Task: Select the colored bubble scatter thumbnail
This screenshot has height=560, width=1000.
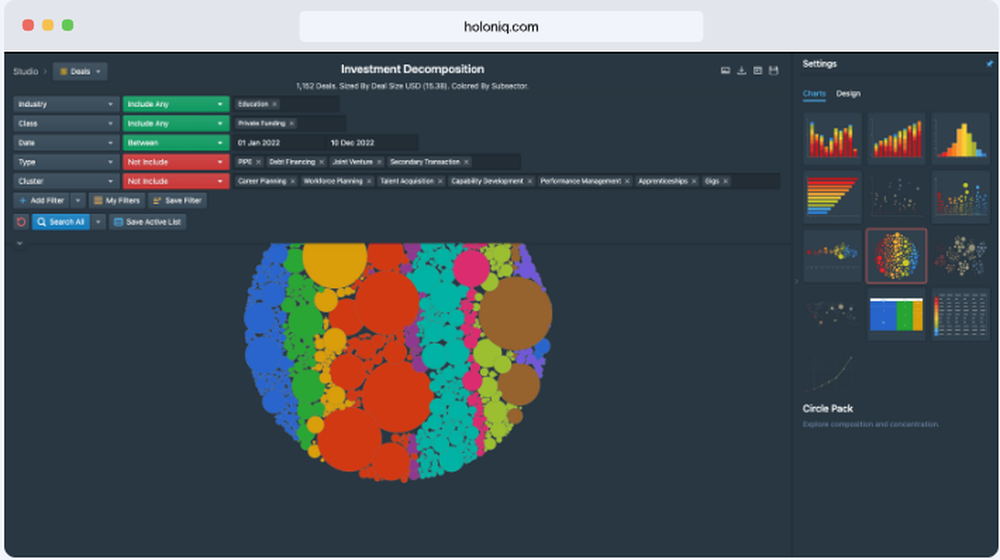Action: click(960, 196)
